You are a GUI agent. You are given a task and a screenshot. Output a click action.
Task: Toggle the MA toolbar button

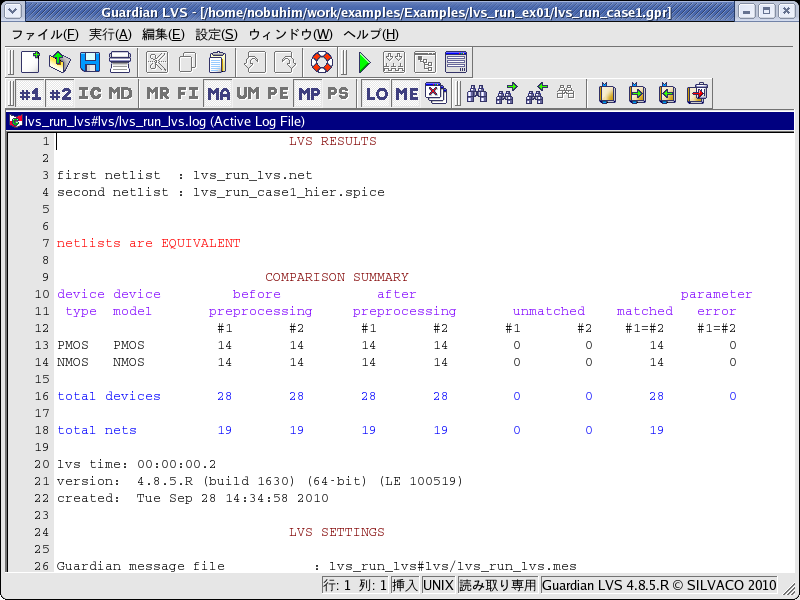218,93
